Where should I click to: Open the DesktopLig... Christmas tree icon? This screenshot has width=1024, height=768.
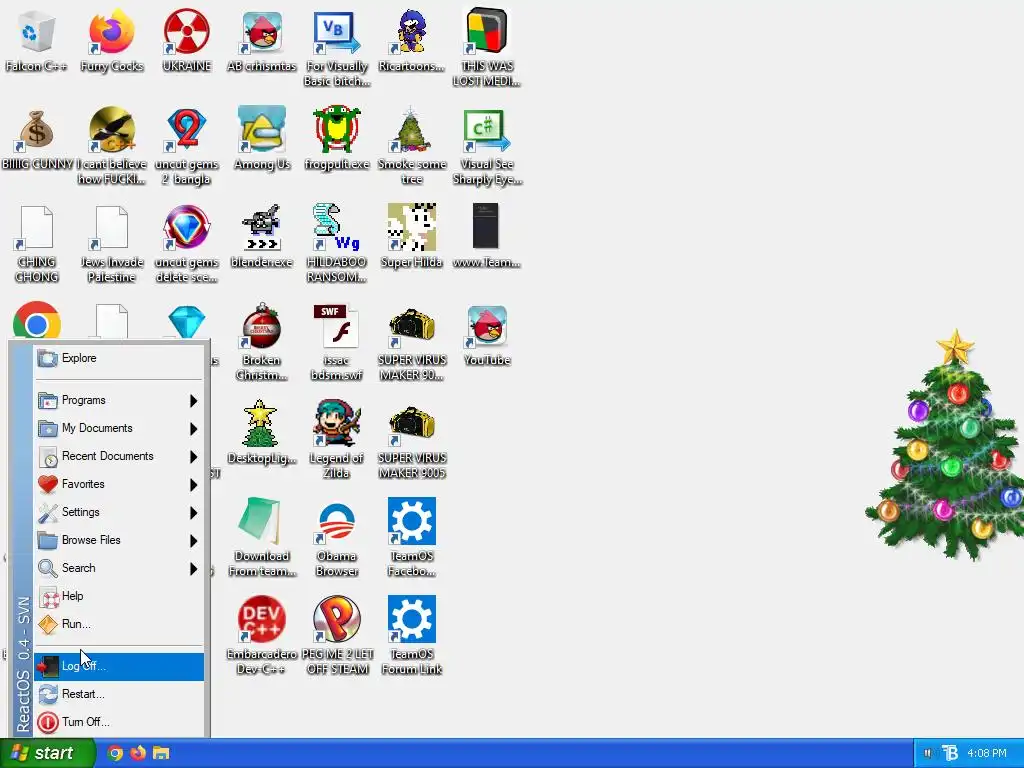tap(261, 434)
